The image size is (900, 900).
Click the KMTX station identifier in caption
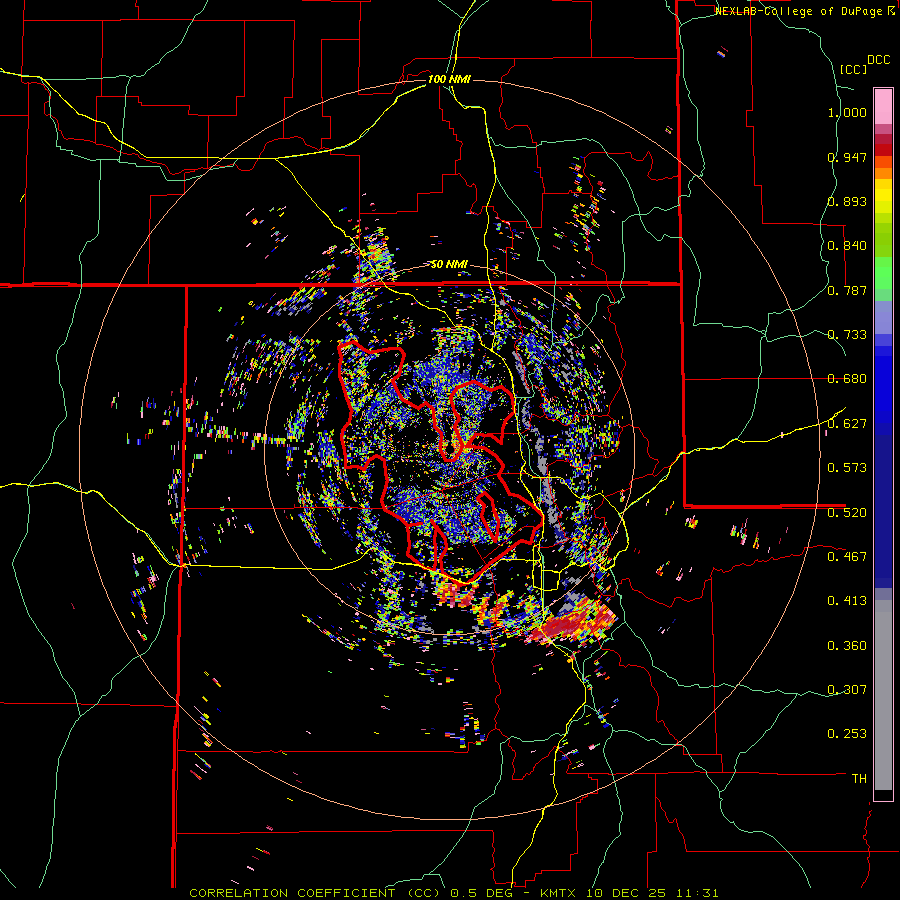tap(560, 893)
